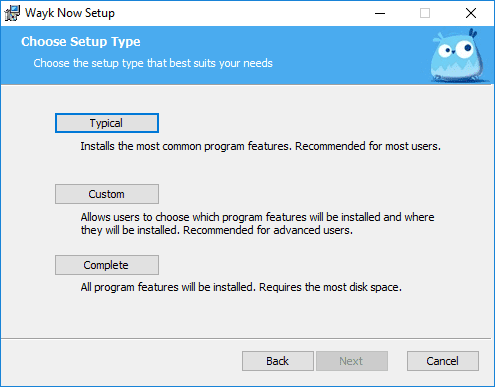Click the 'Wayk Now Setup' title text
Viewport: 495px width, 387px height.
tap(70, 13)
